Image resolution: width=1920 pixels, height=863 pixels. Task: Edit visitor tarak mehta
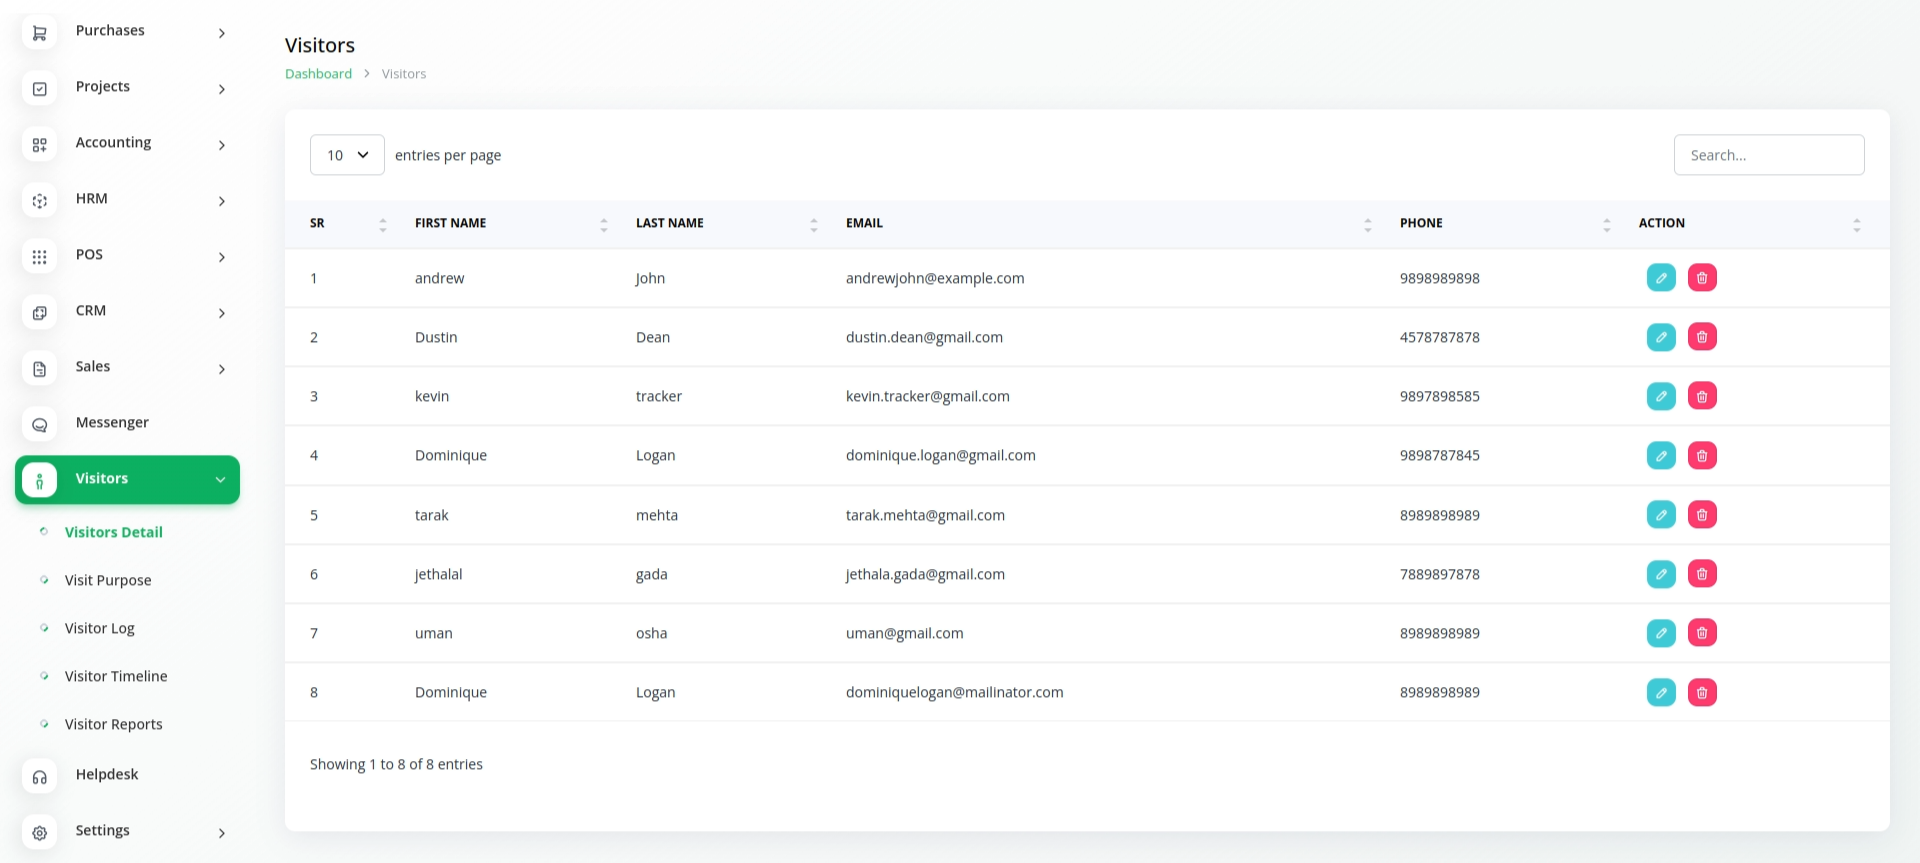(1661, 515)
